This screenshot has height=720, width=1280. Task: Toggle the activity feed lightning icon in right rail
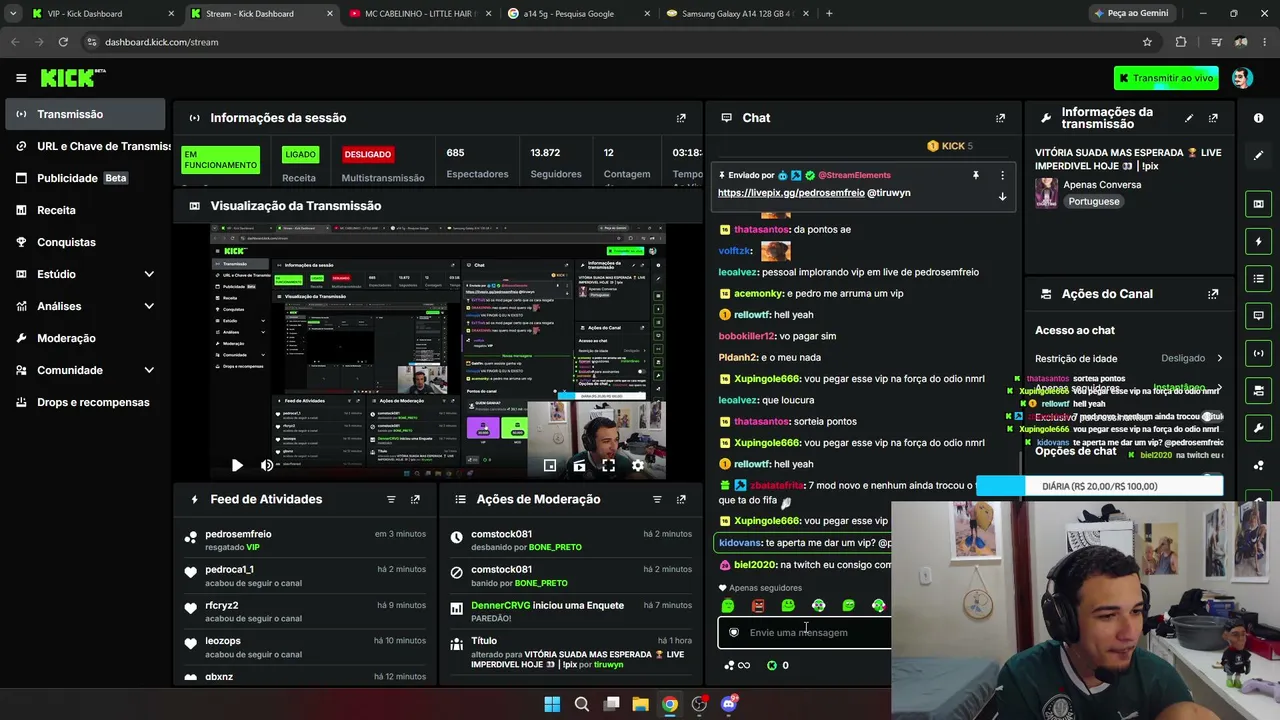pos(1258,241)
